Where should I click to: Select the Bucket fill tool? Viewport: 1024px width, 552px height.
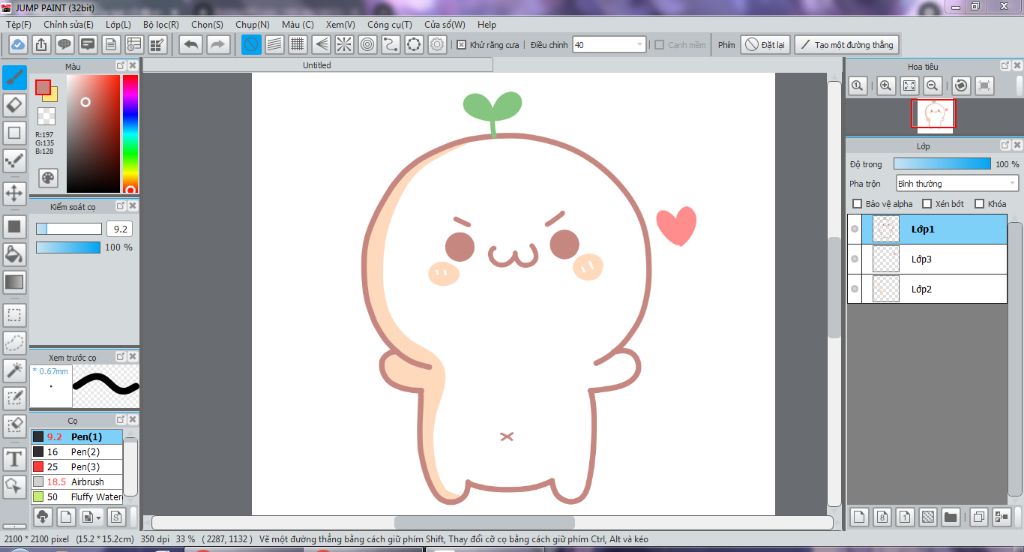point(14,254)
